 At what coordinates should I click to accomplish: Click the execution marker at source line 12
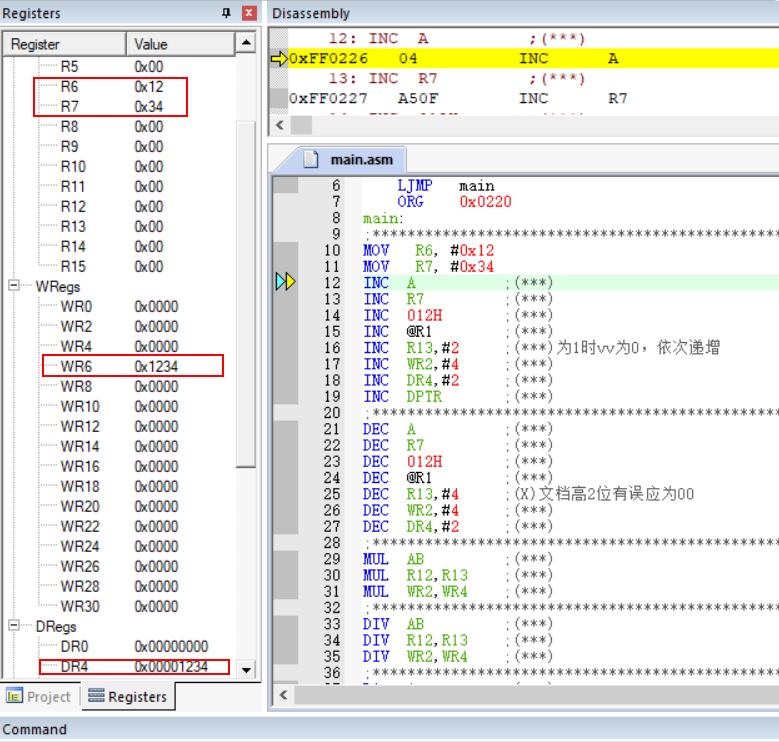click(x=285, y=282)
